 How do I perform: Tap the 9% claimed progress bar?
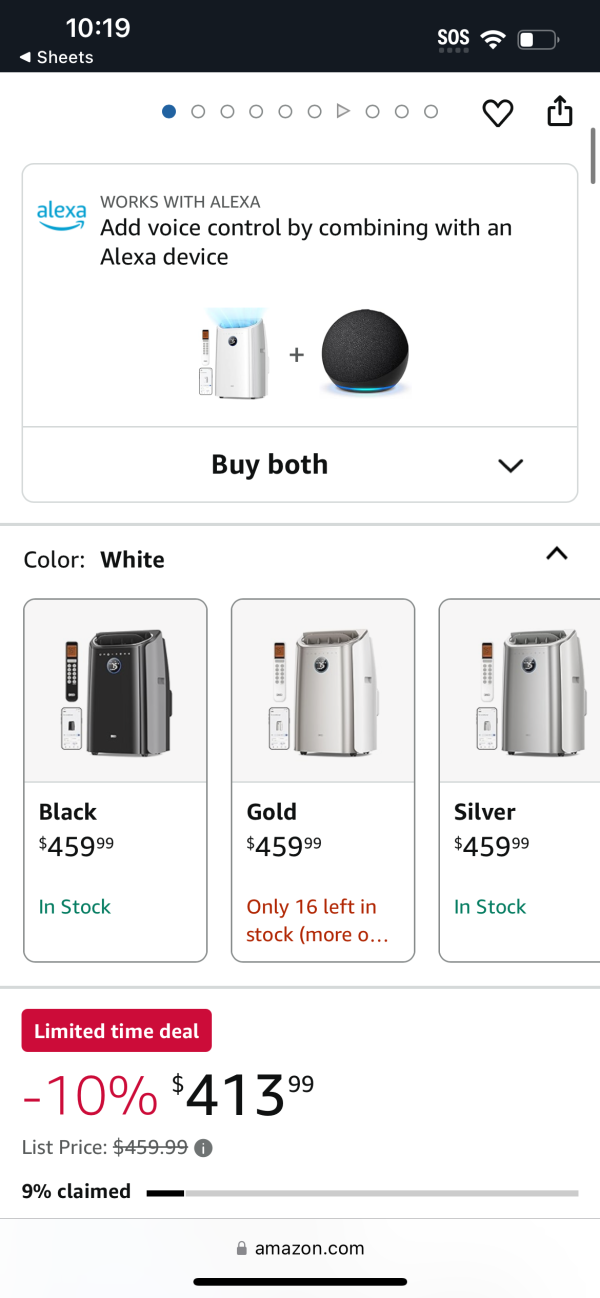tap(362, 1193)
